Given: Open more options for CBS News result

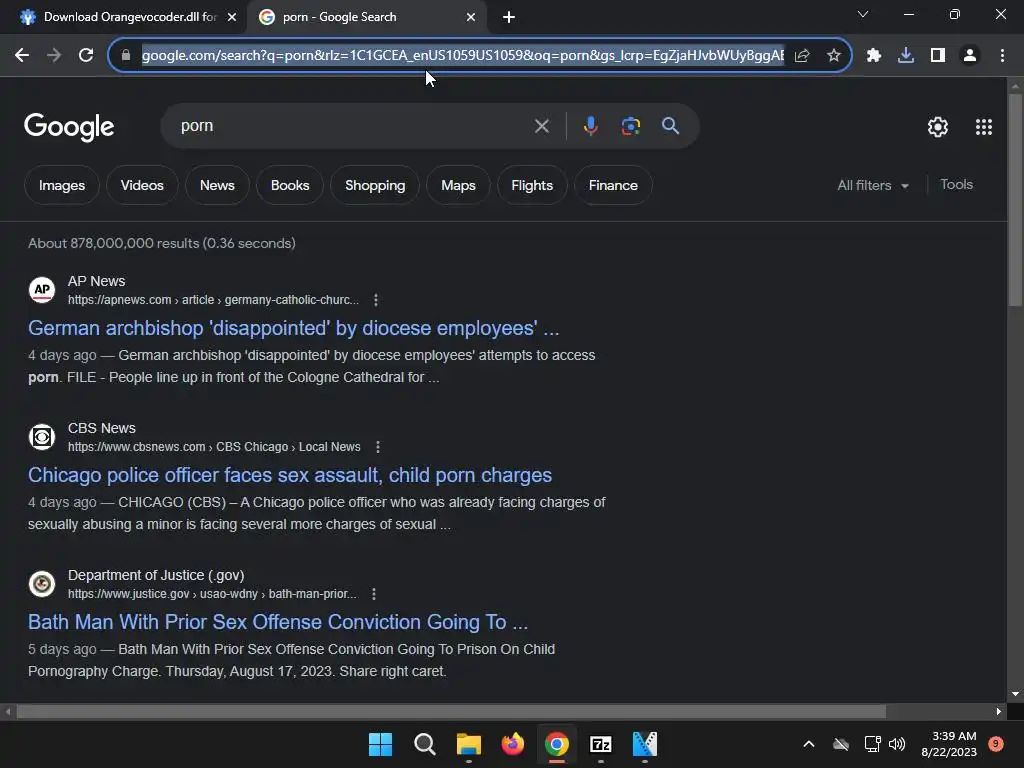Looking at the screenshot, I should (x=377, y=447).
